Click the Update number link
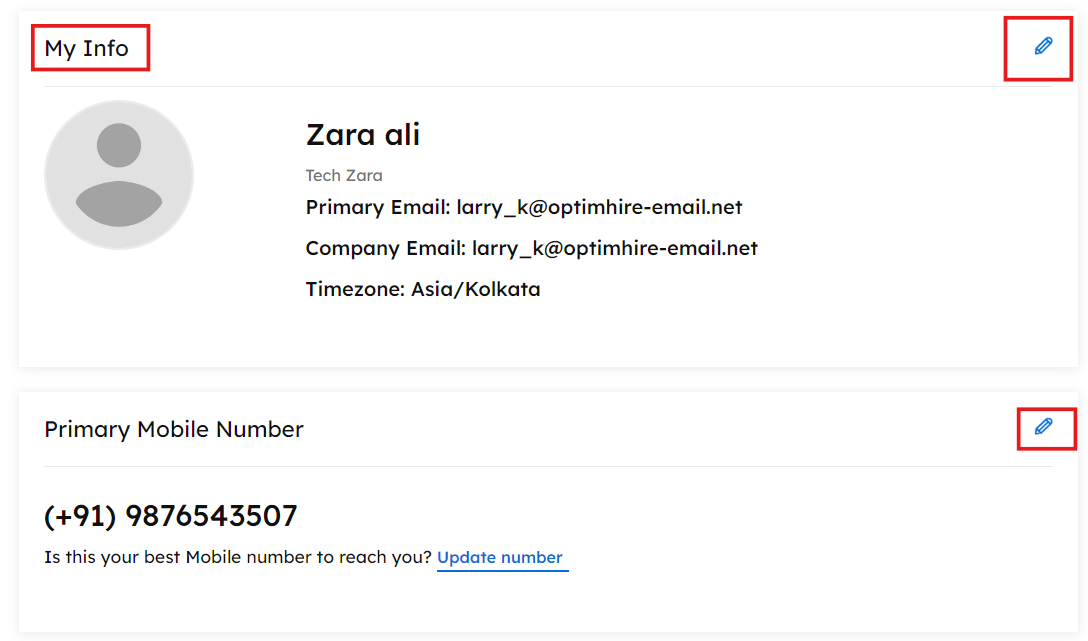Viewport: 1088px width, 641px height. coord(500,558)
